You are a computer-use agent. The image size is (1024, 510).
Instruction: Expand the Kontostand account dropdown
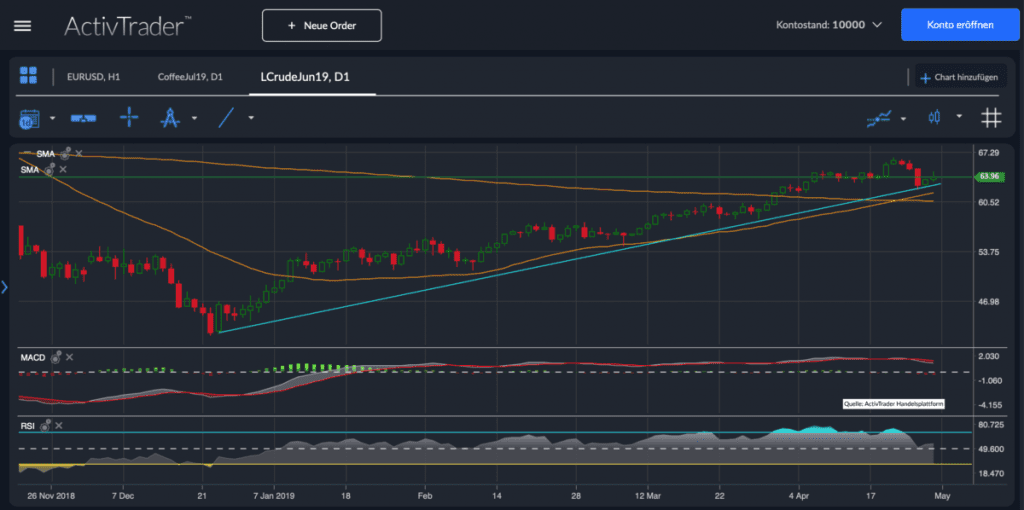coord(877,25)
